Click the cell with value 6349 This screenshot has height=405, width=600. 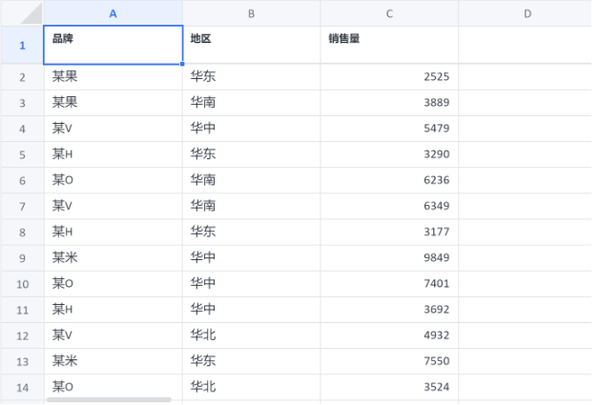click(x=389, y=206)
